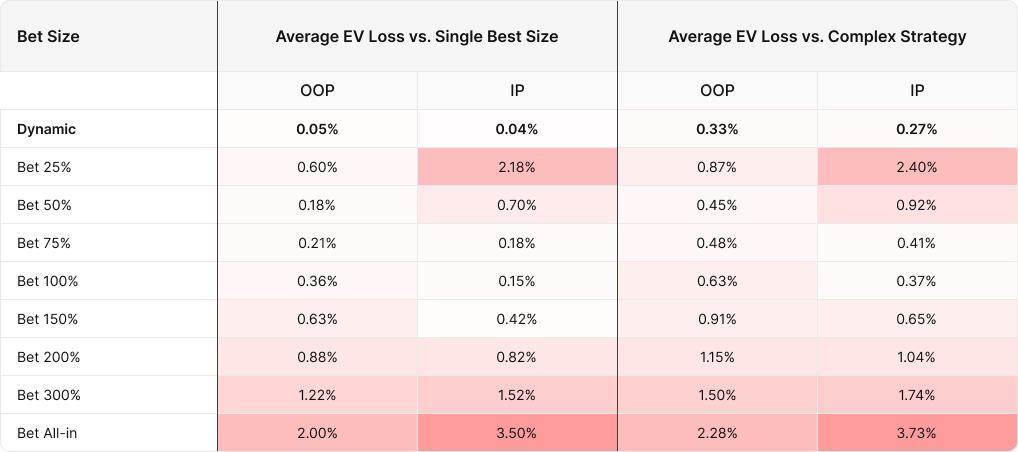Click the 0.05% Dynamic OOP cell

tap(317, 129)
